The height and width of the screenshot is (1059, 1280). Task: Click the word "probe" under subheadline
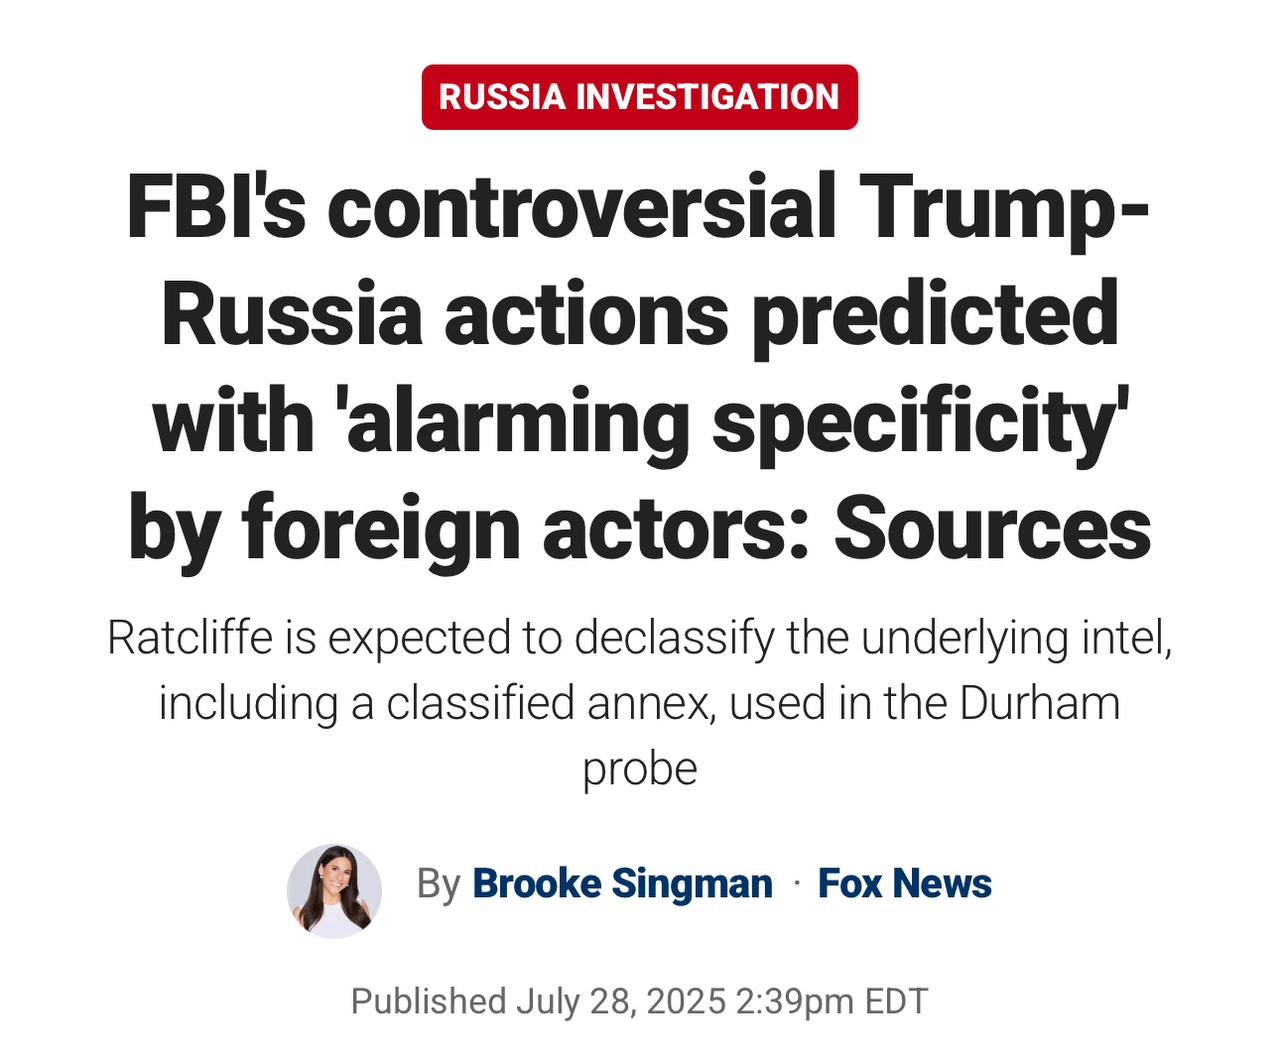coord(640,771)
